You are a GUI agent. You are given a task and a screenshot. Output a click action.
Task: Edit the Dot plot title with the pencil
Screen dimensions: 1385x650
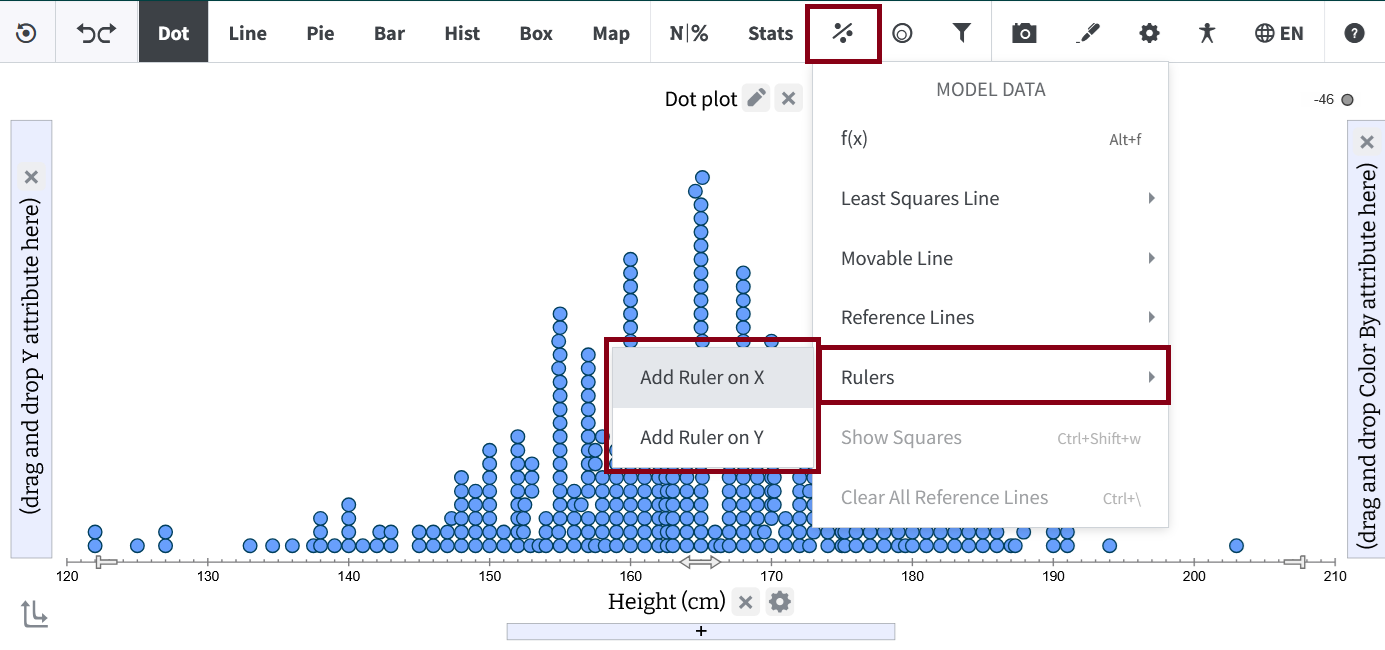tap(757, 98)
